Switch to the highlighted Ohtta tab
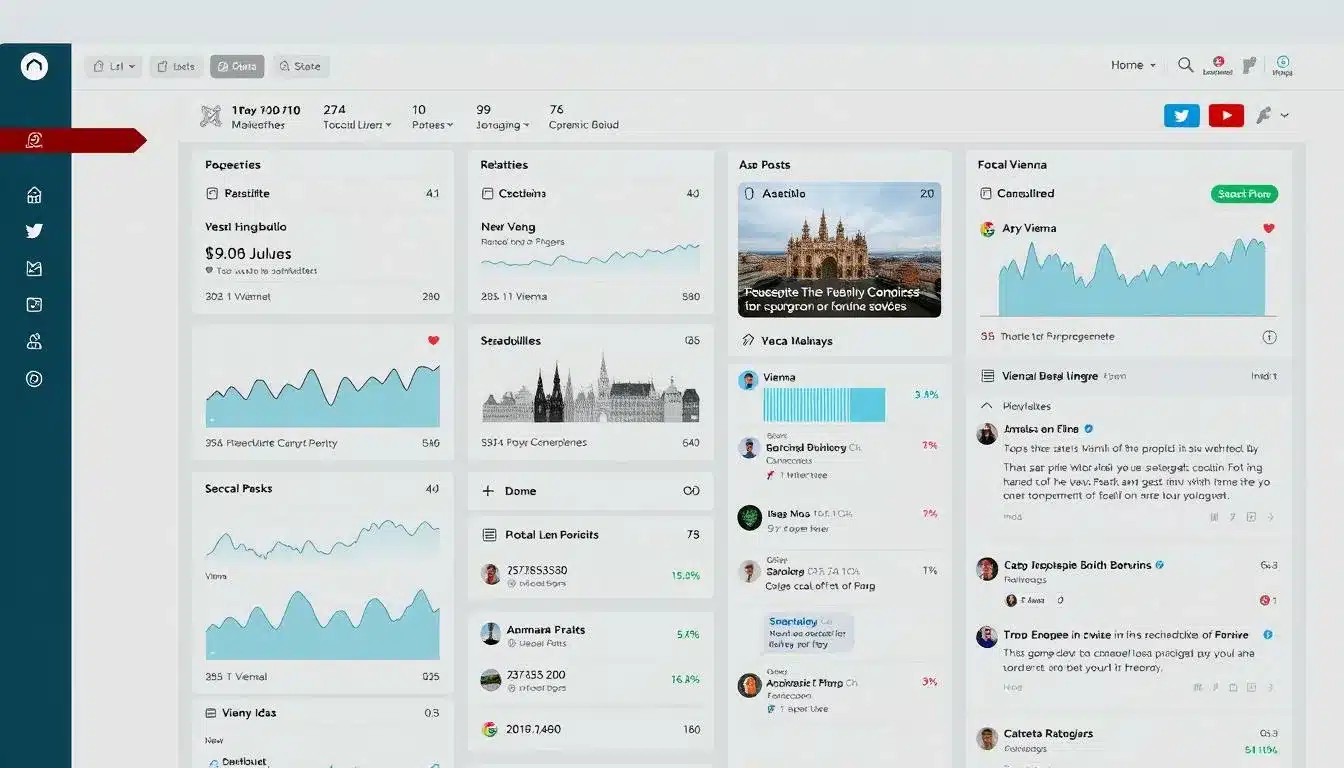The width and height of the screenshot is (1344, 768). [236, 67]
